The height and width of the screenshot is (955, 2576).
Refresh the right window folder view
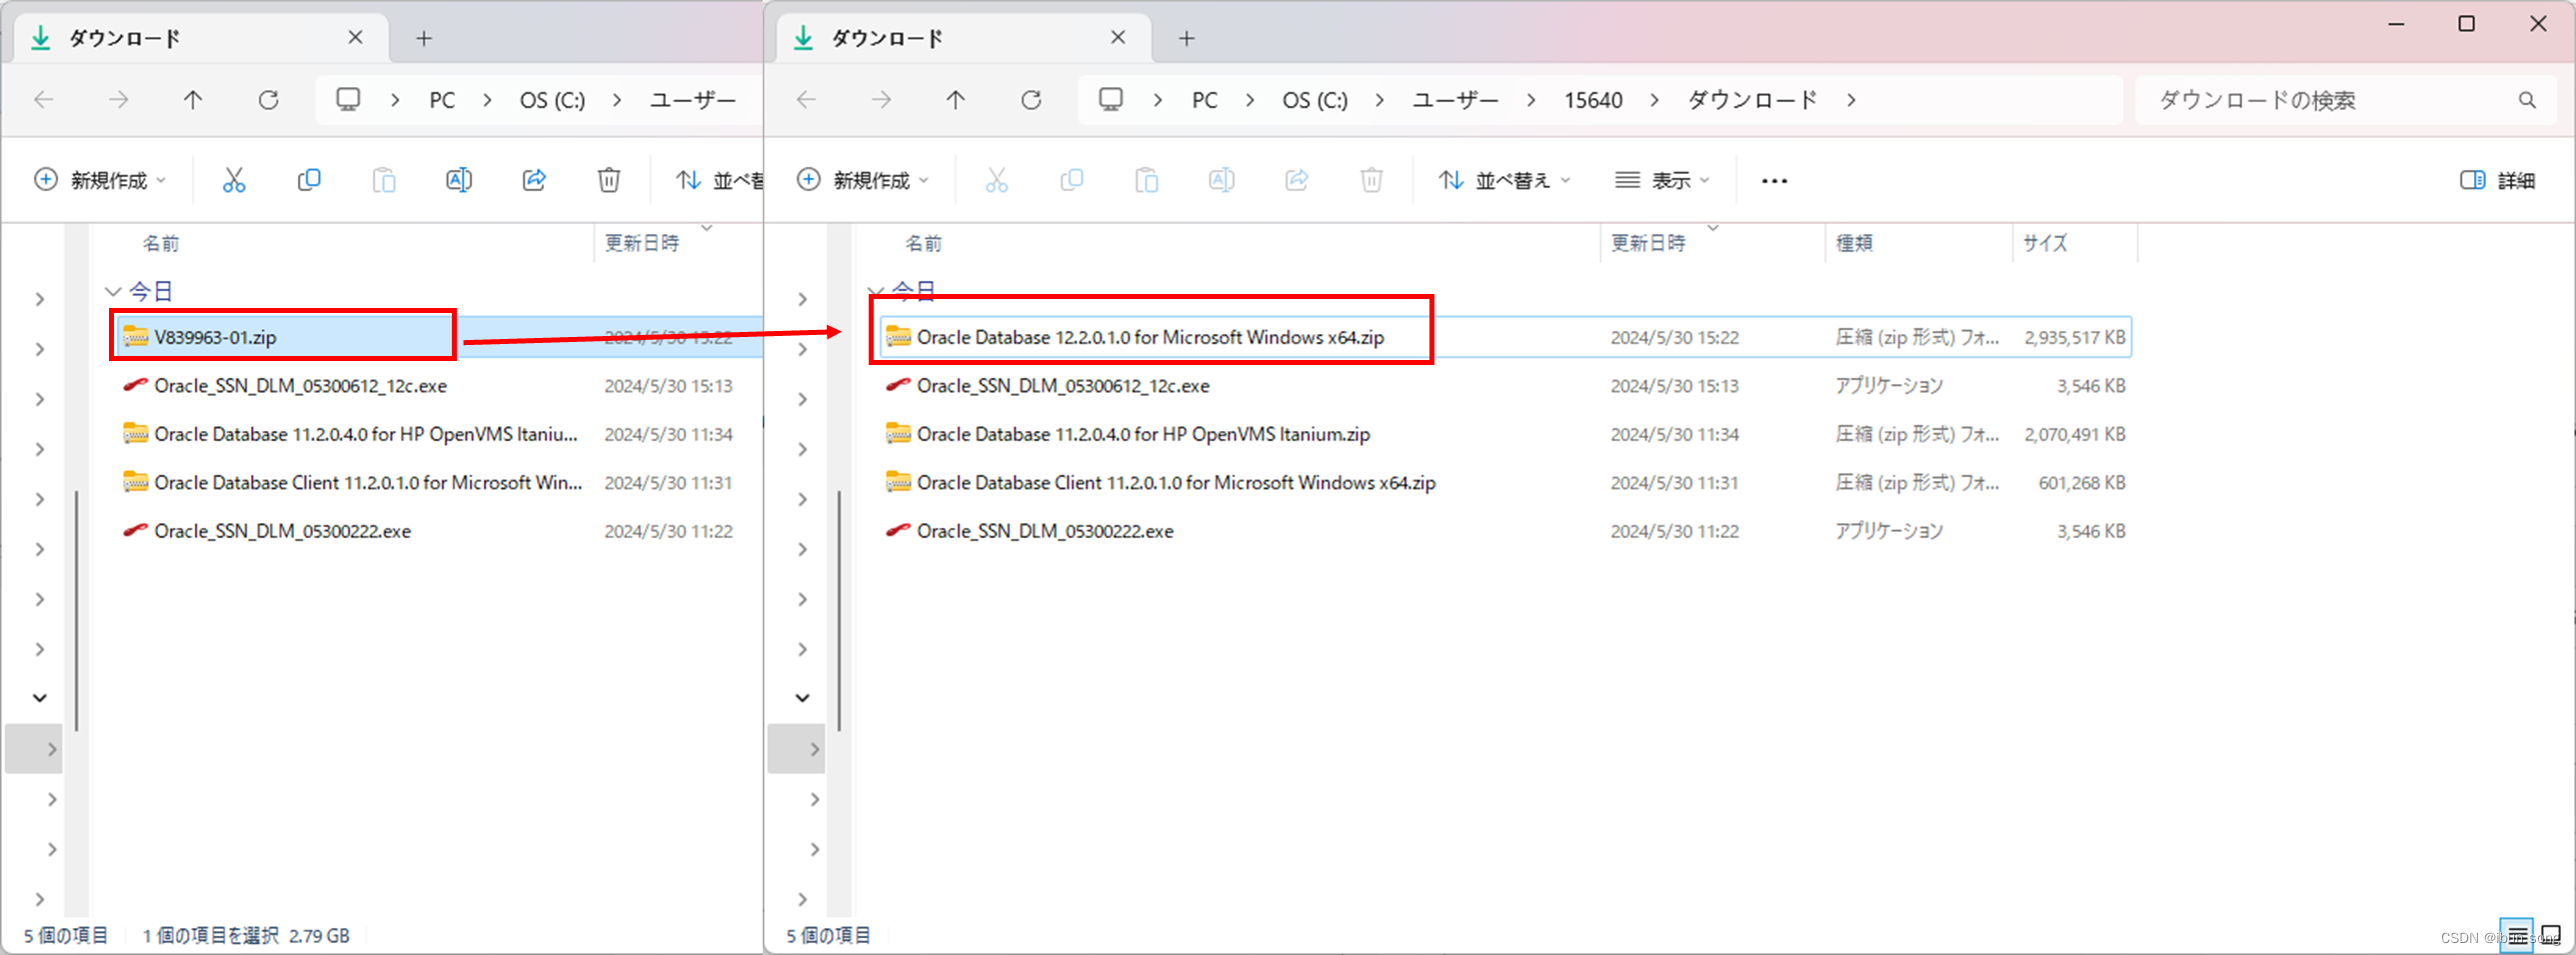click(x=1031, y=100)
